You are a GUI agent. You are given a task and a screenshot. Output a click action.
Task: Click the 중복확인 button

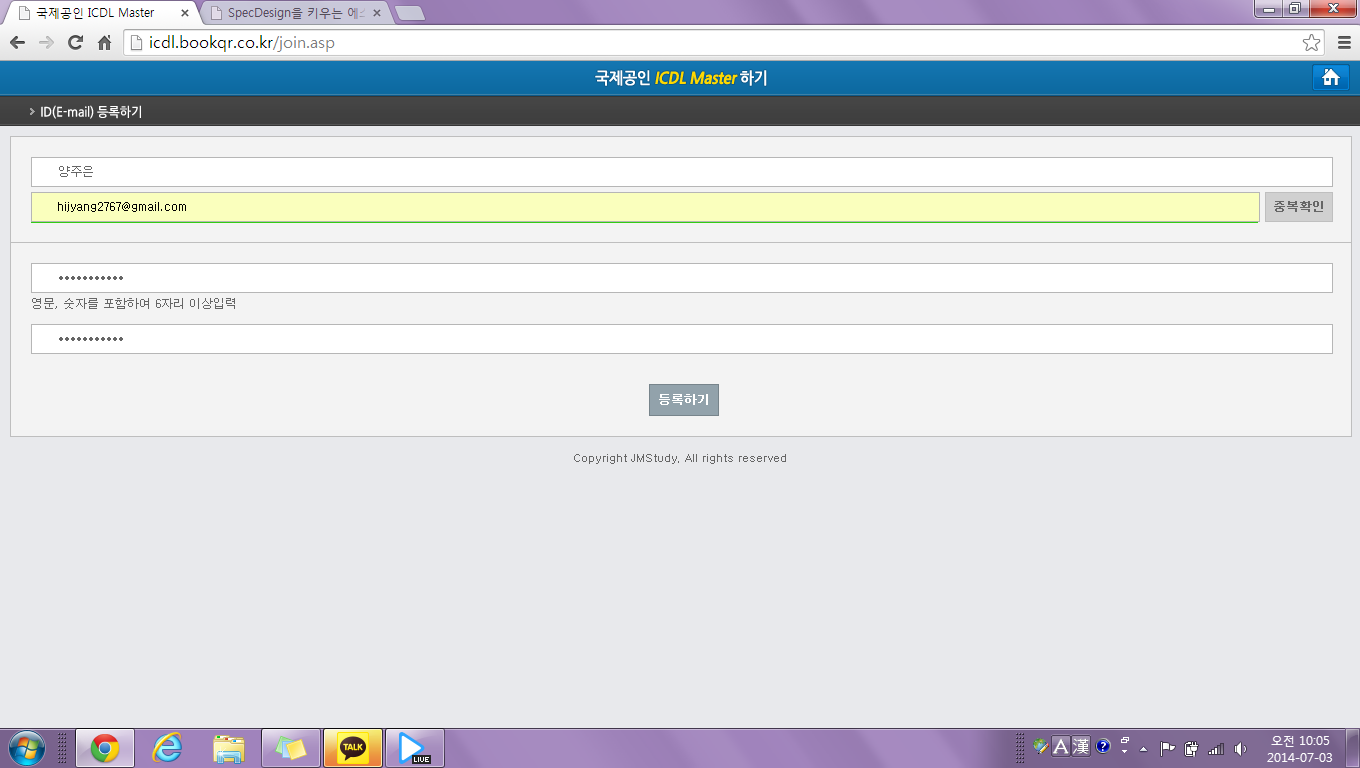point(1299,207)
